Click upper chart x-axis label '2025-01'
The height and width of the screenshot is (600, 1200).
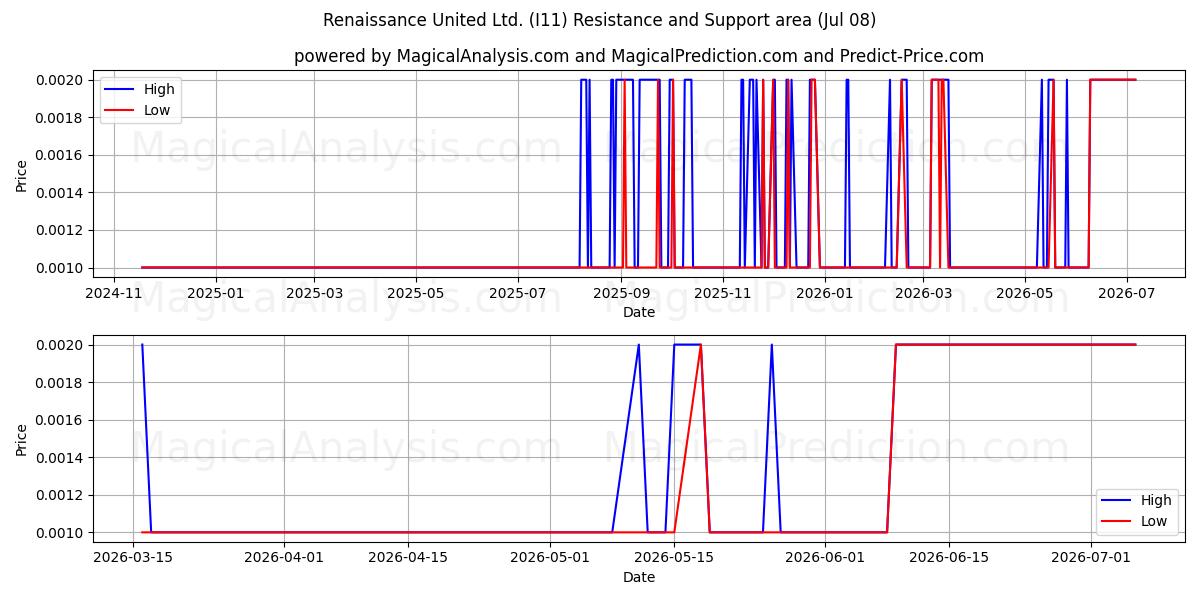pyautogui.click(x=215, y=294)
